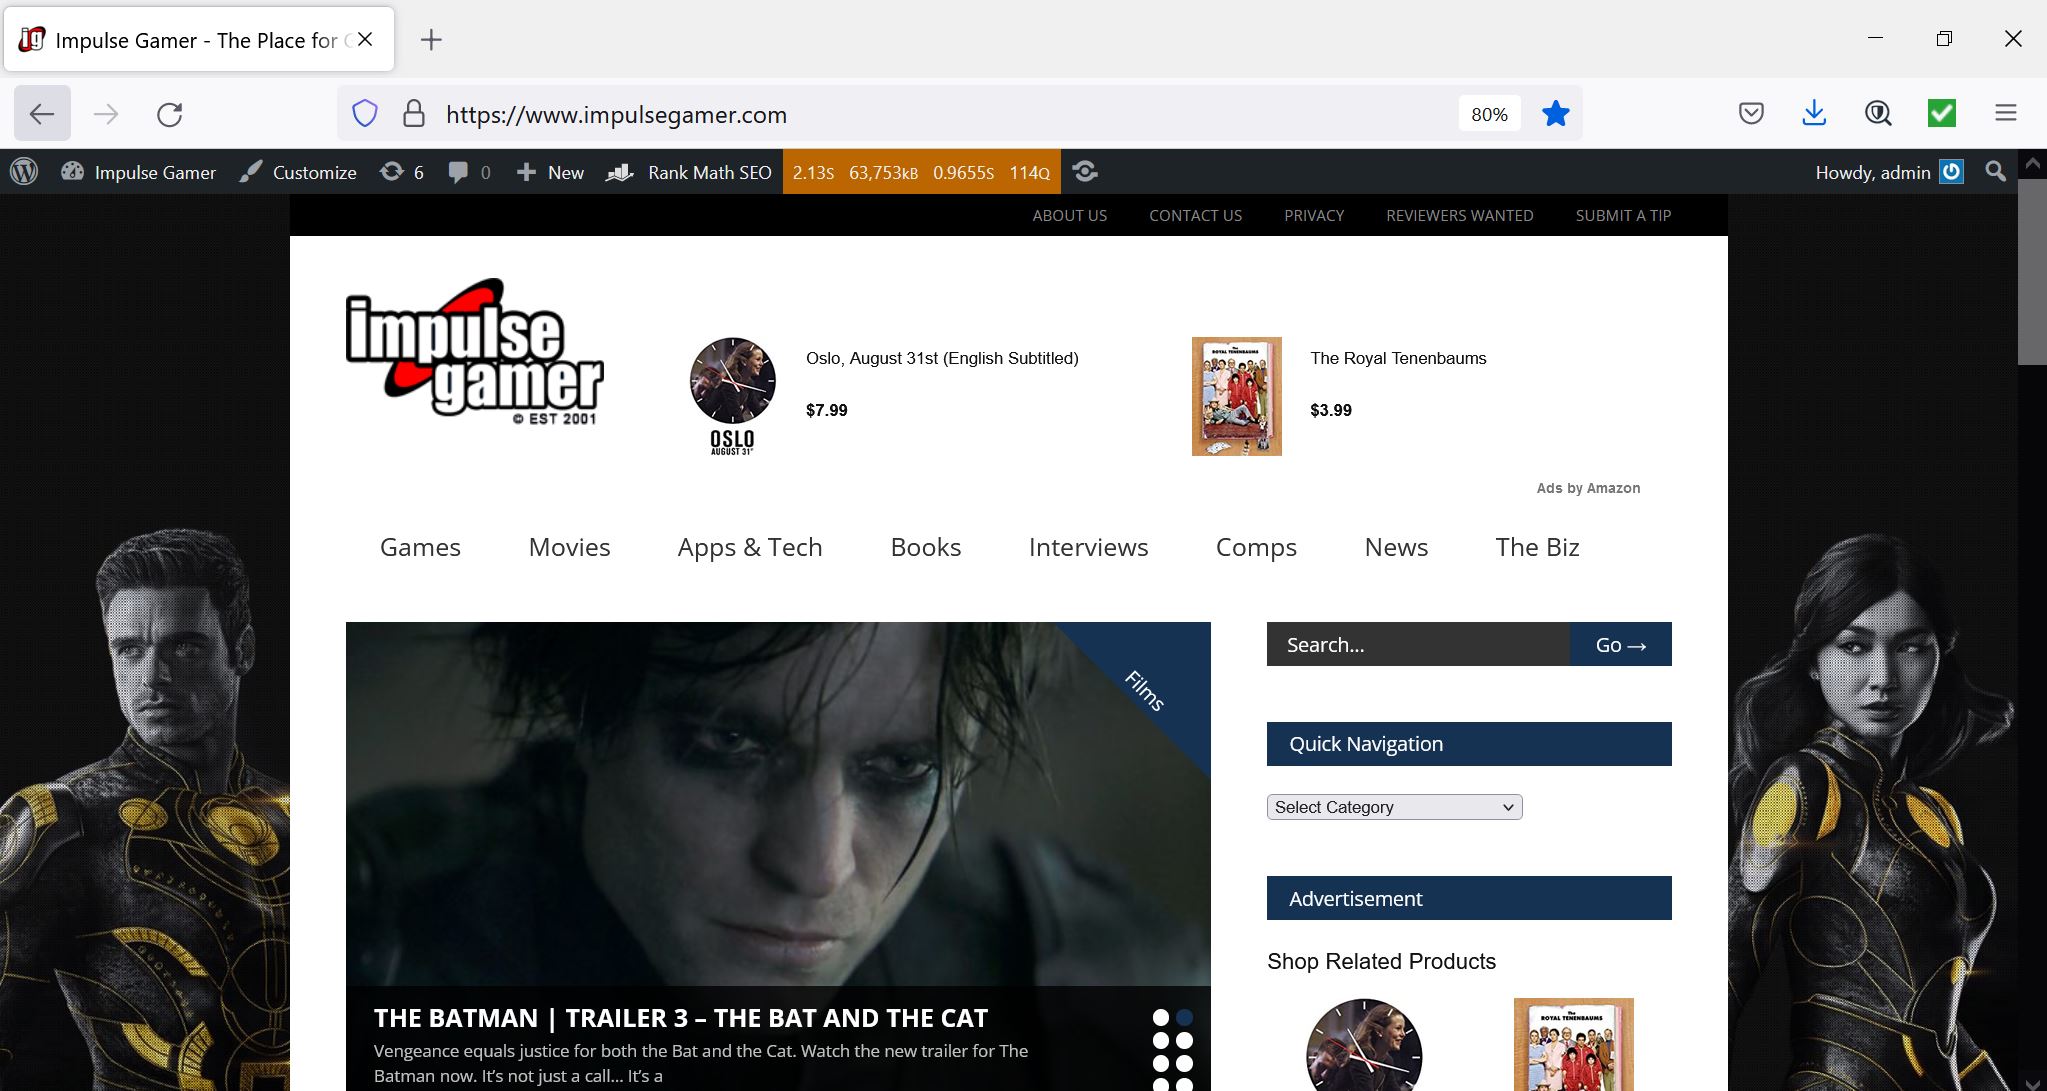Go back using the browser back arrow

coord(42,114)
